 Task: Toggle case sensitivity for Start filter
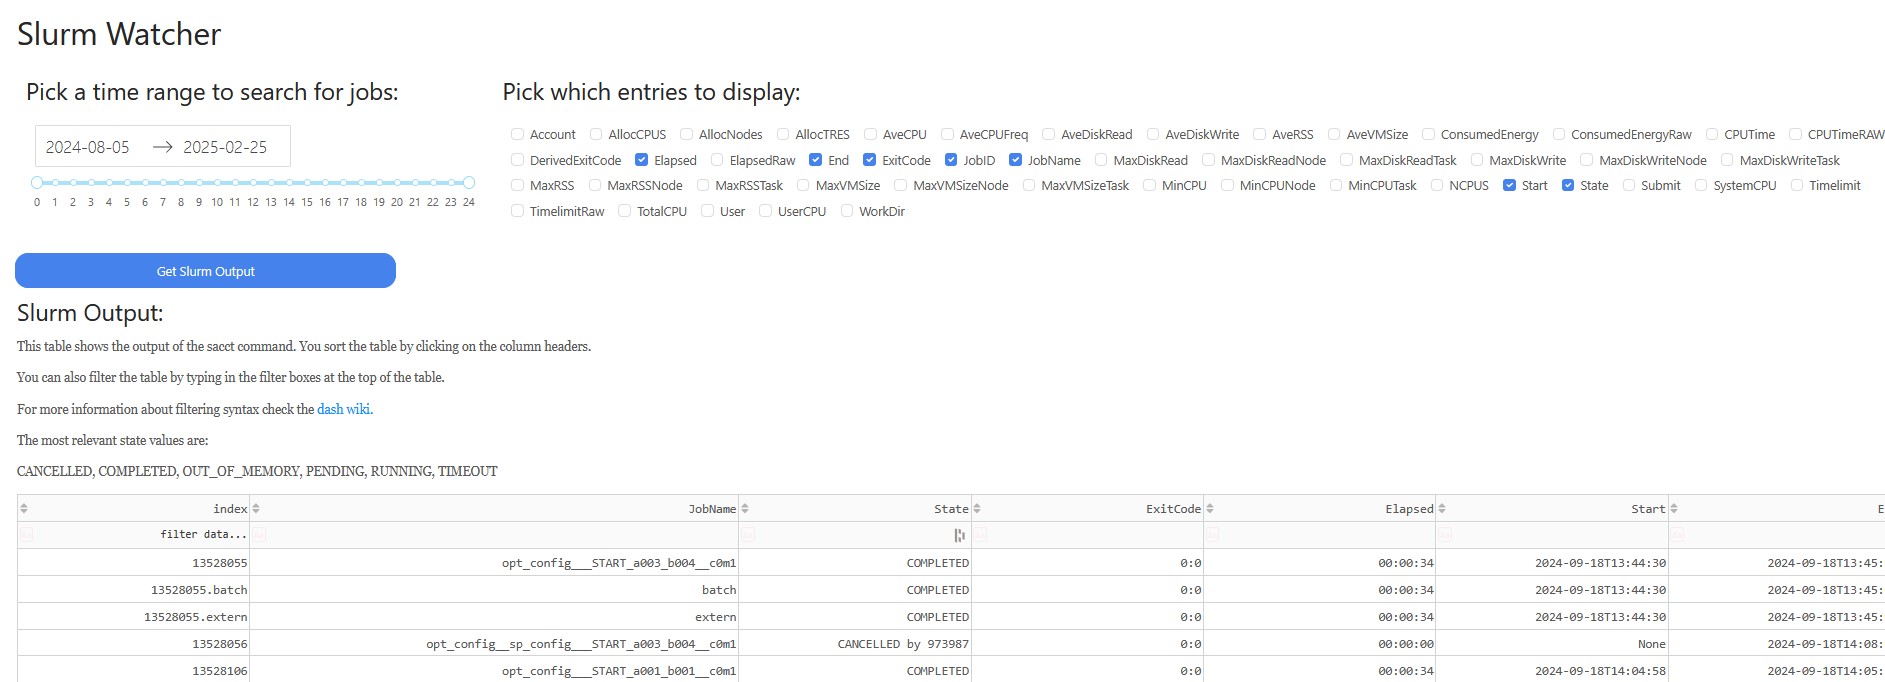(1445, 535)
